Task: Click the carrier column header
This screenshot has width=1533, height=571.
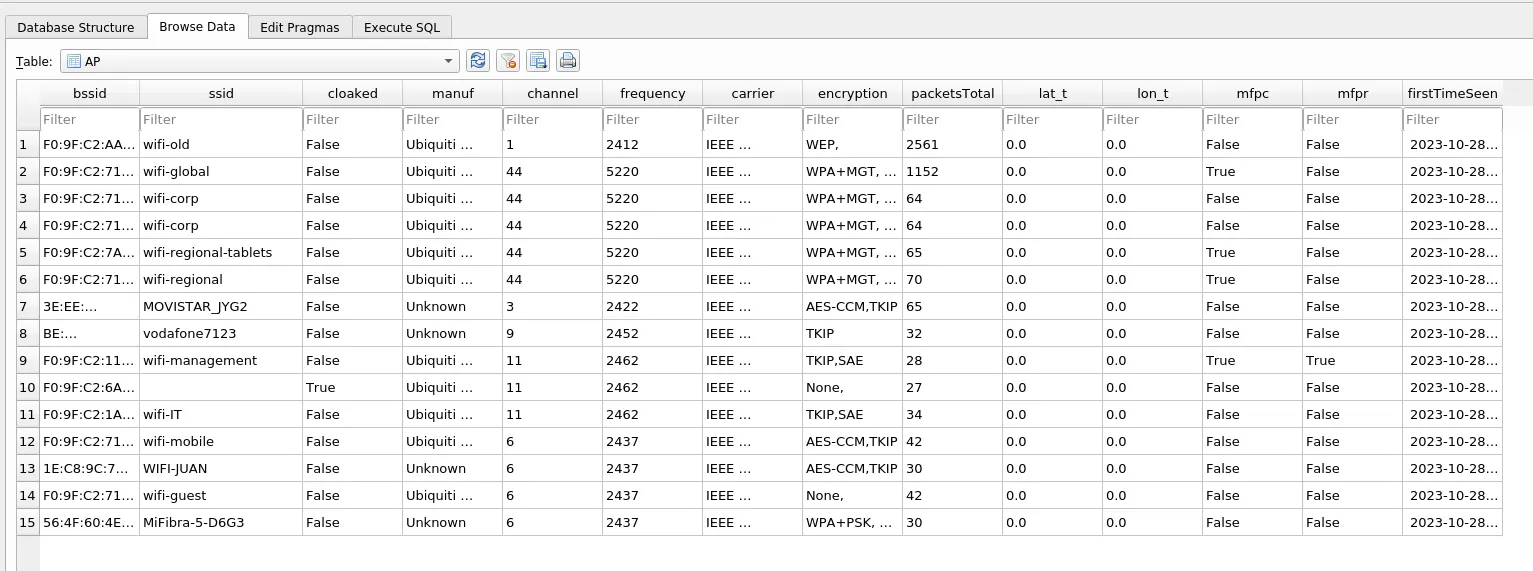Action: tap(753, 93)
